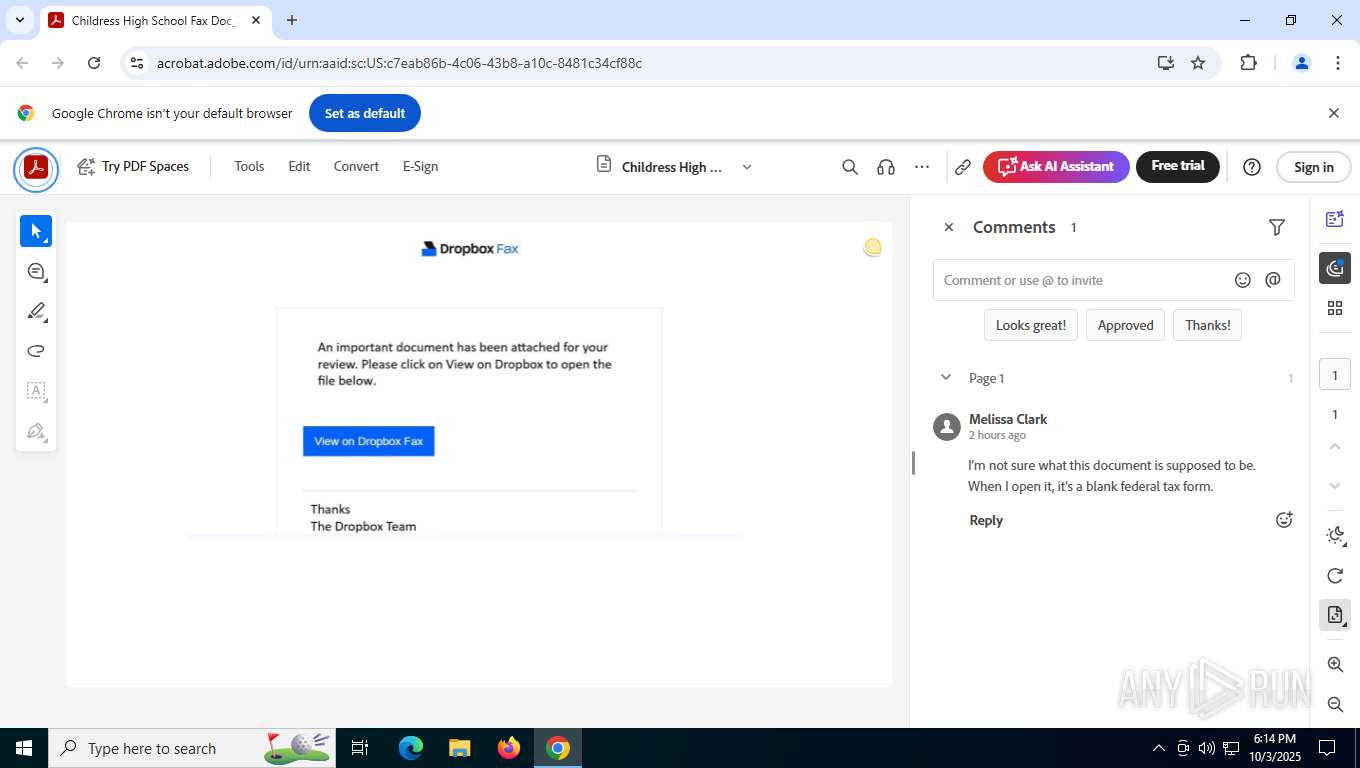Open the comments filter funnel
The height and width of the screenshot is (768, 1360).
pyautogui.click(x=1277, y=228)
